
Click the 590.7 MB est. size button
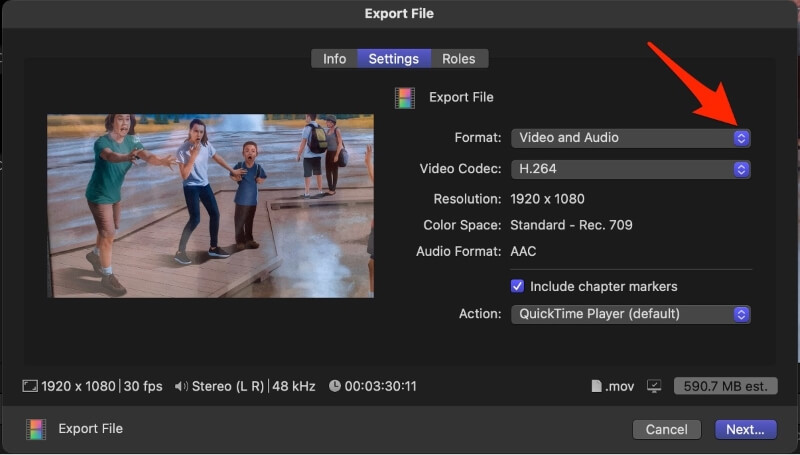726,386
